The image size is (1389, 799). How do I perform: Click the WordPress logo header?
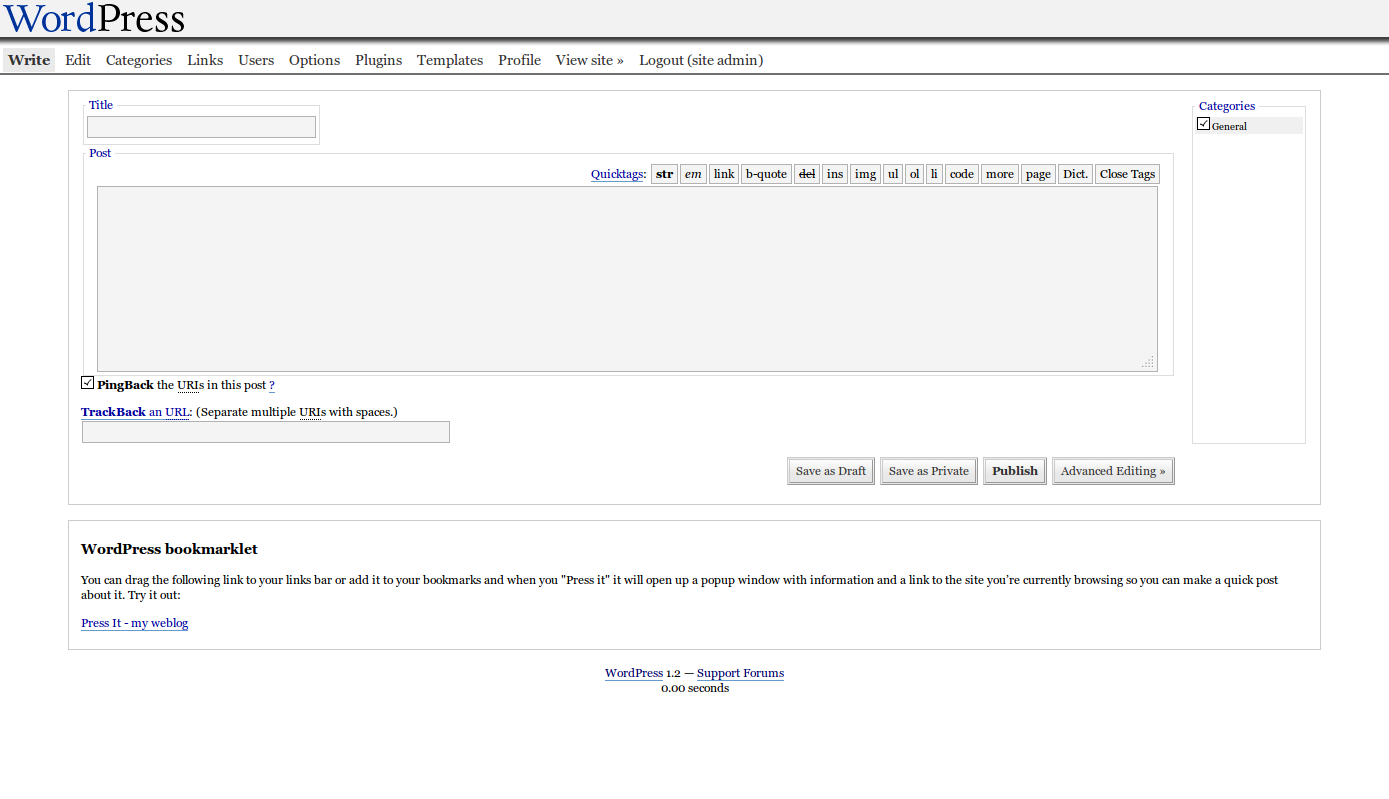tap(95, 18)
